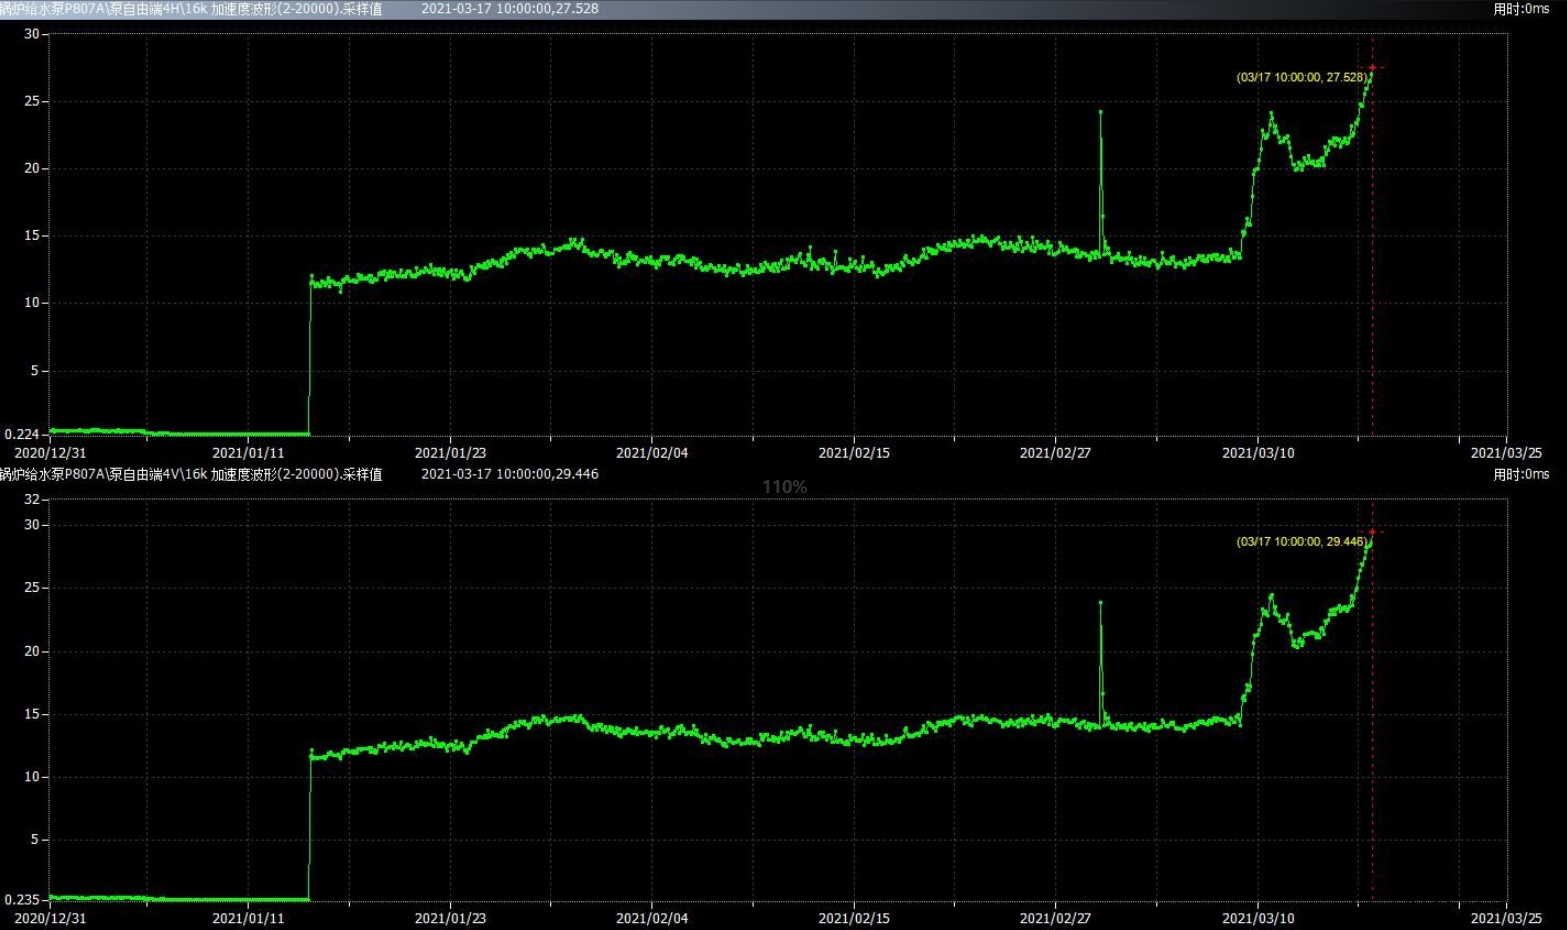Click the isolated spike peak in the 4V chart

pos(1100,603)
